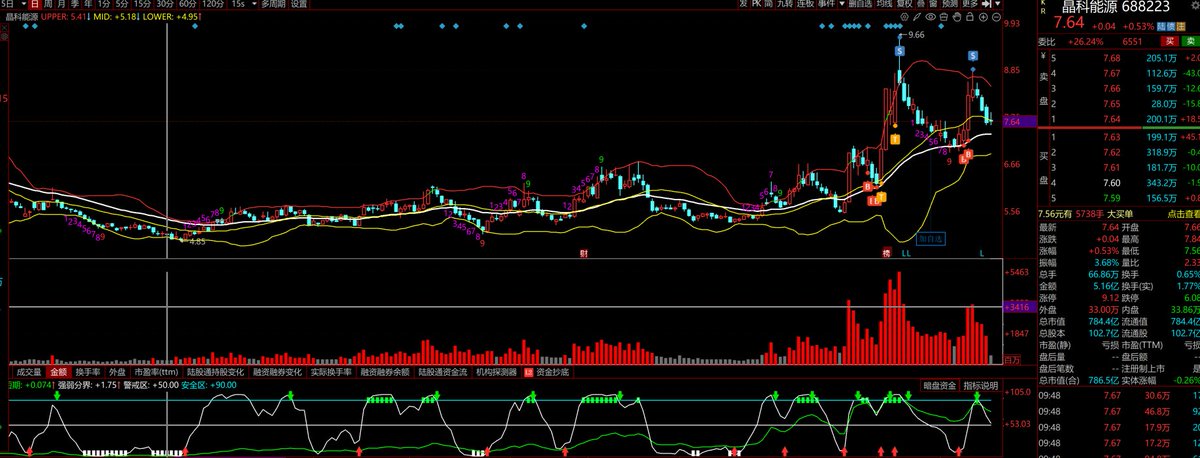1200x458 pixels.
Task: Switch to 金额 amount indicator tab
Action: (58, 371)
